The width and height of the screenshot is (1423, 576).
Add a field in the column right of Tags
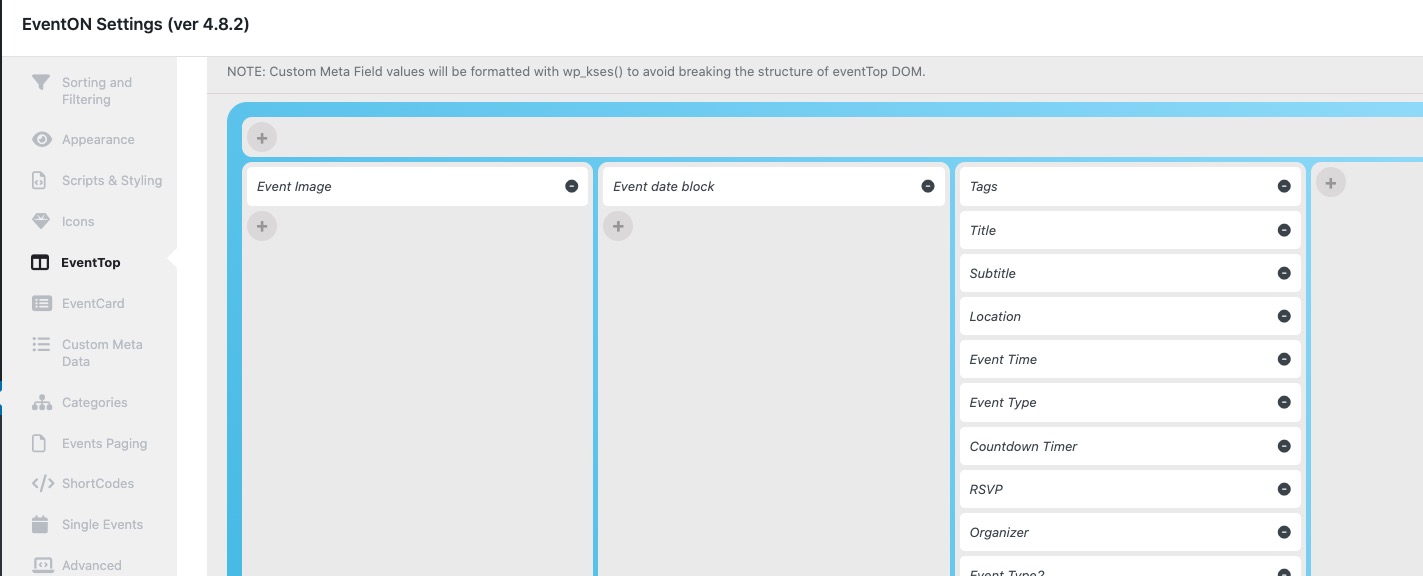[1331, 183]
